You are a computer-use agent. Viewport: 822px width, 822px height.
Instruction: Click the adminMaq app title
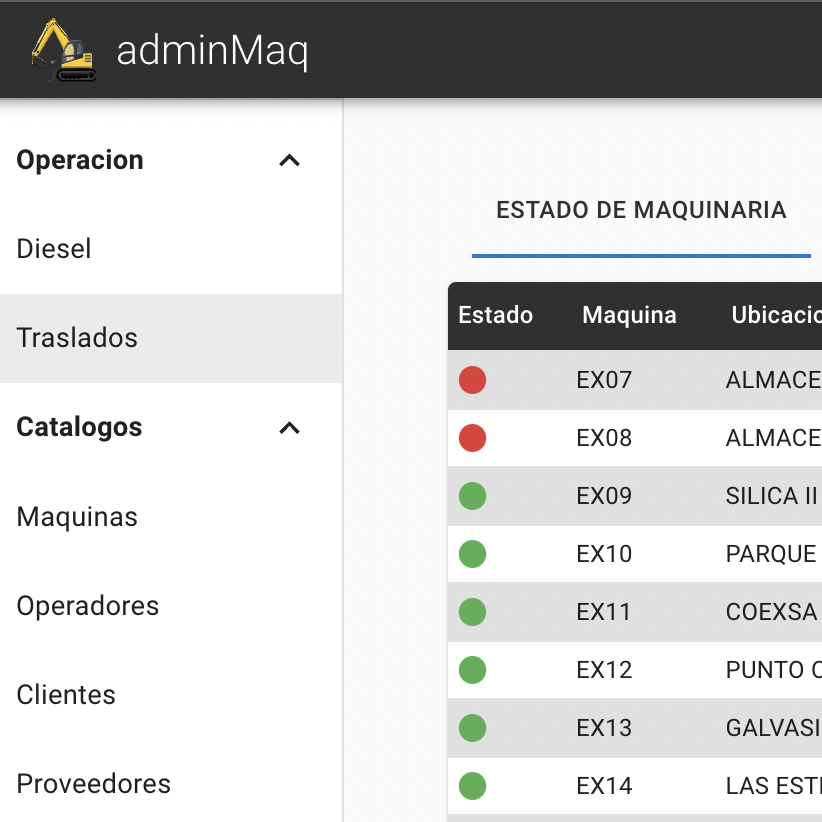(212, 50)
